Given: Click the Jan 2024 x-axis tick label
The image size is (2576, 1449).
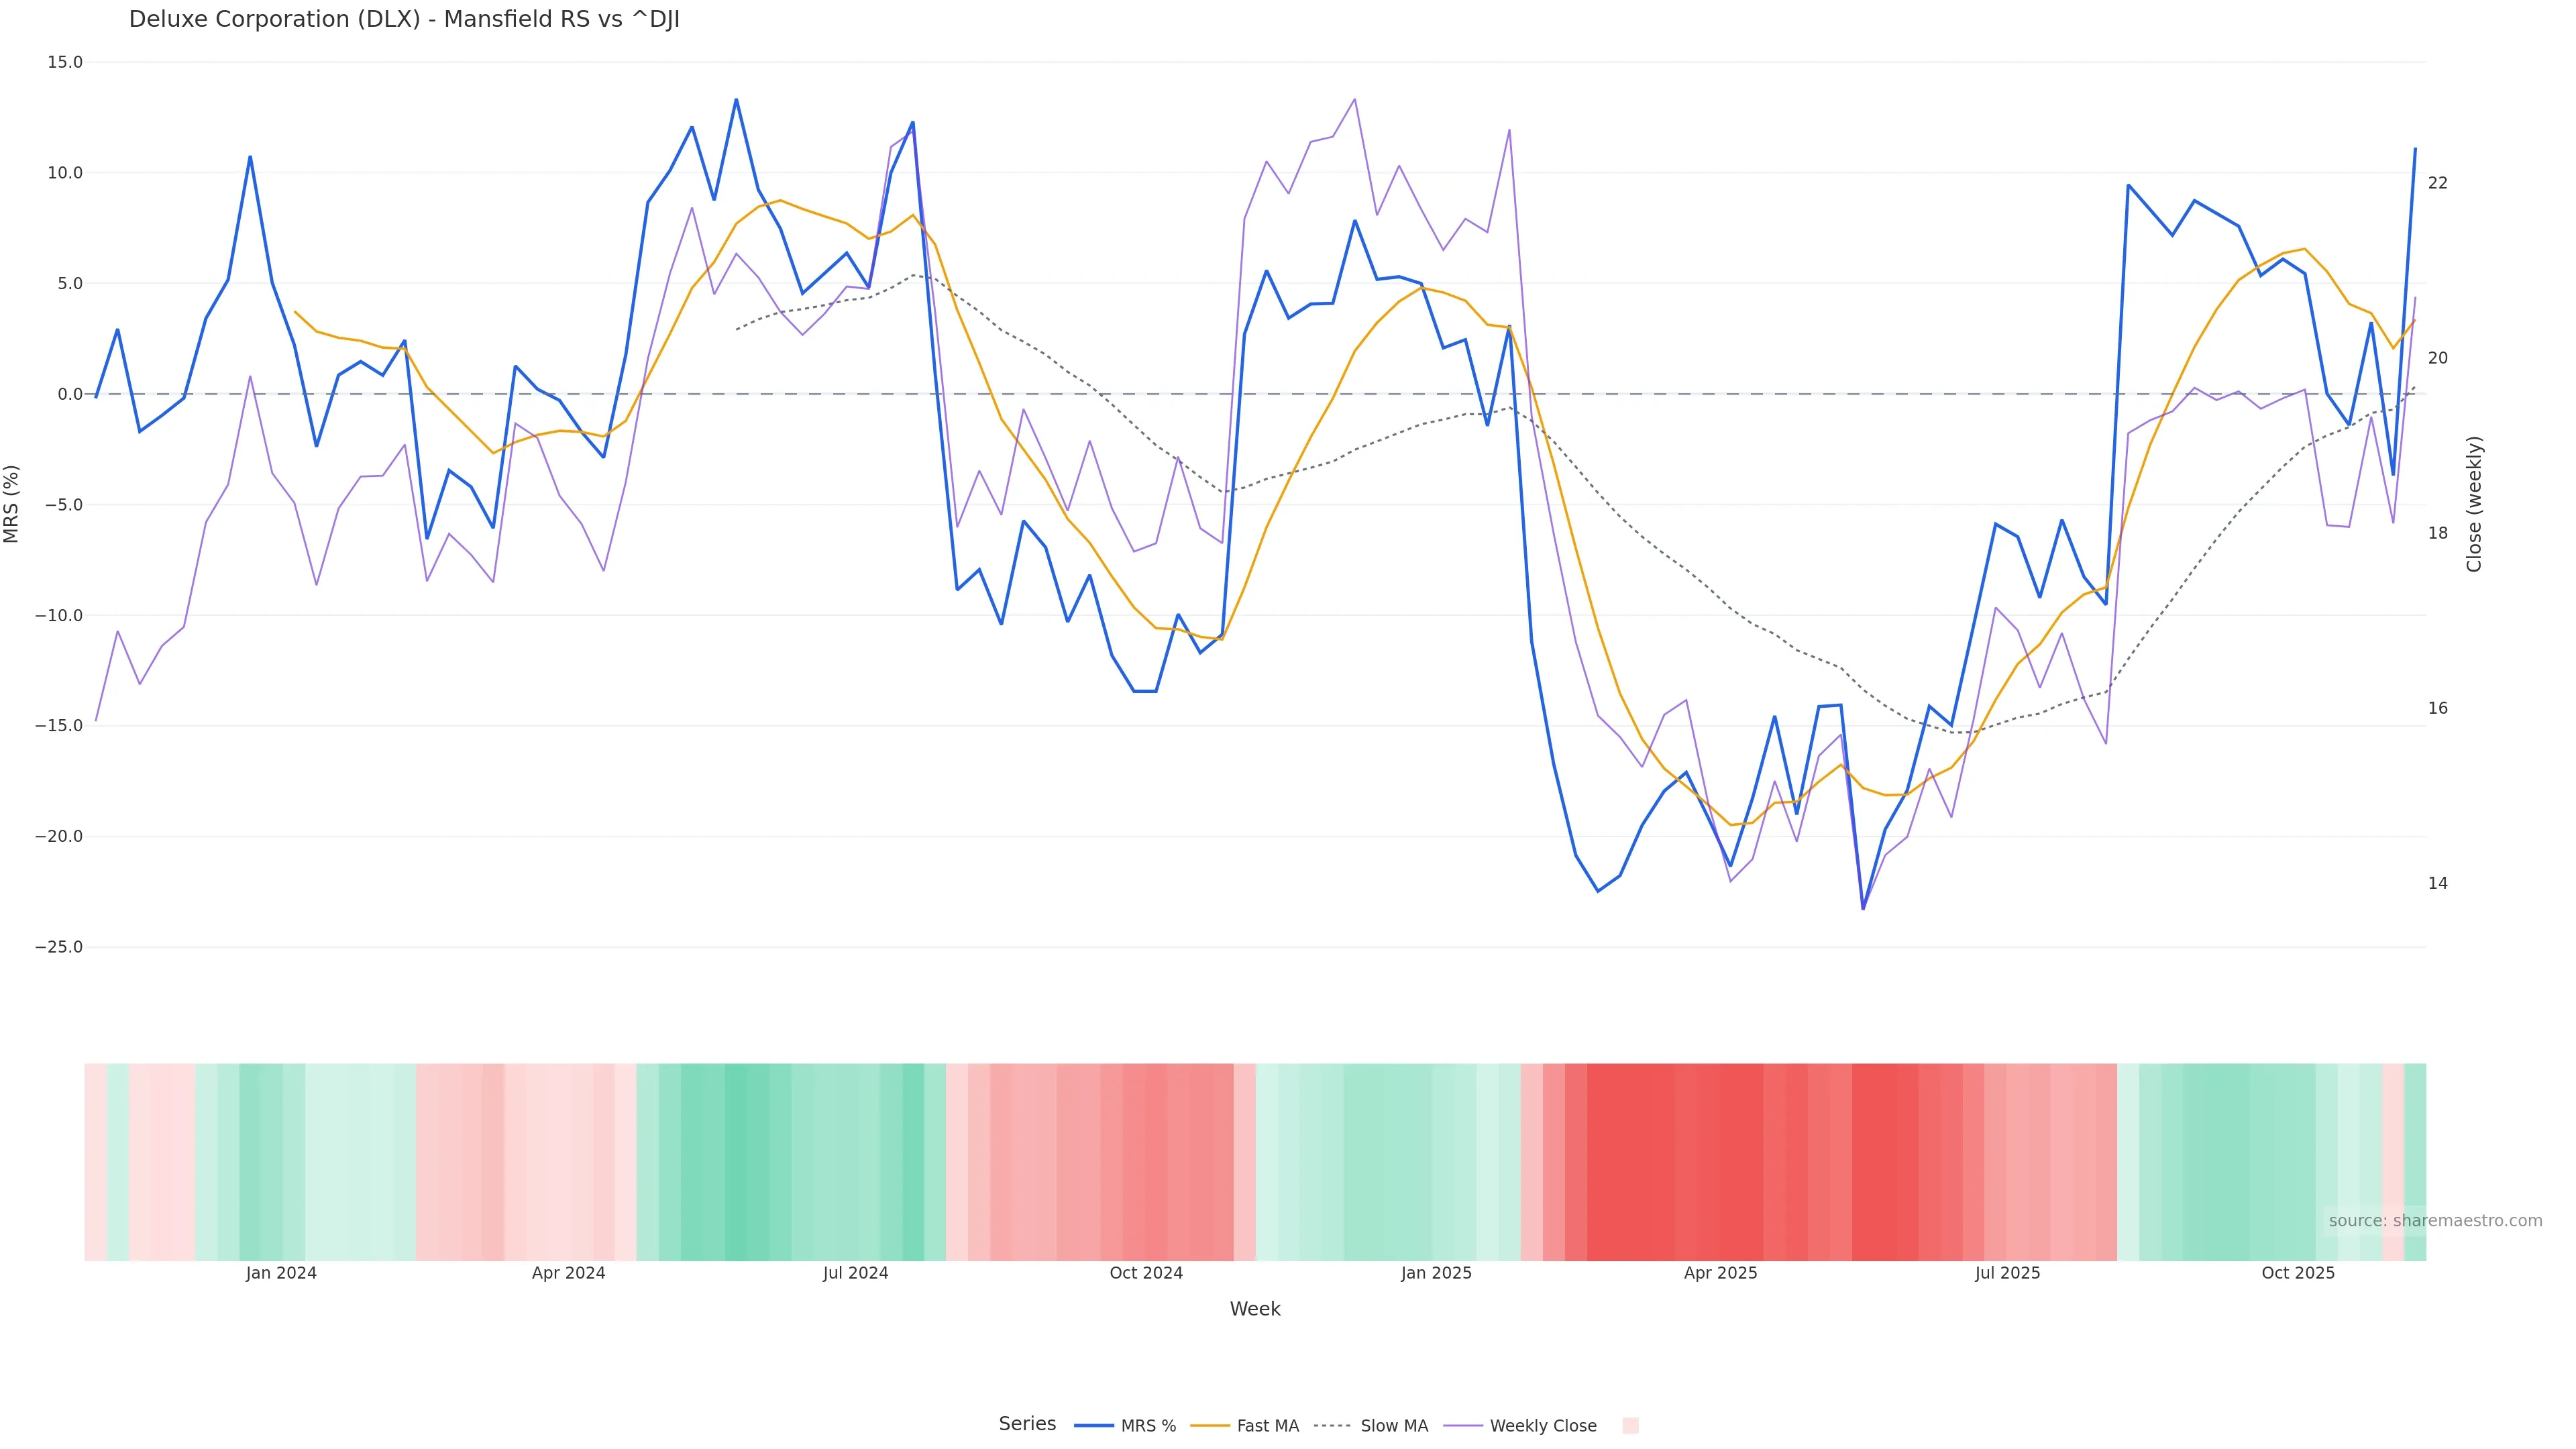Looking at the screenshot, I should (x=281, y=1273).
